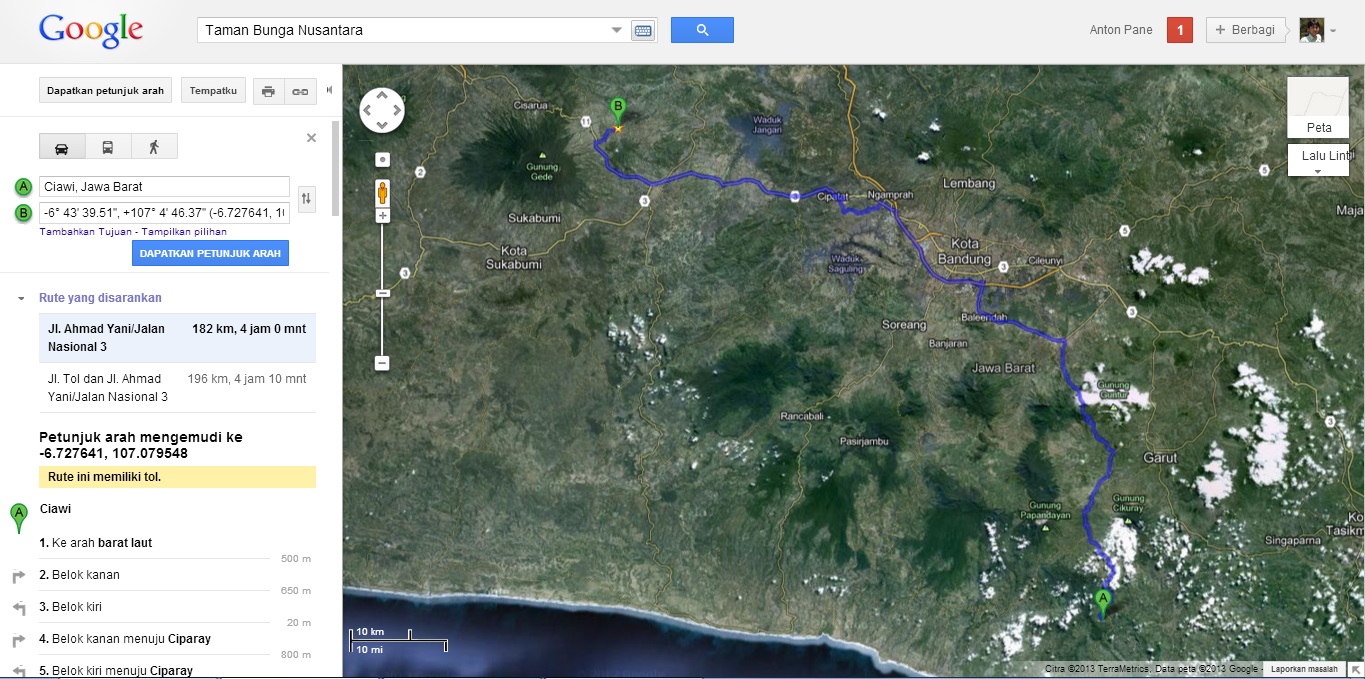
Task: Collapse Rute yang disarankan section
Action: coord(21,299)
